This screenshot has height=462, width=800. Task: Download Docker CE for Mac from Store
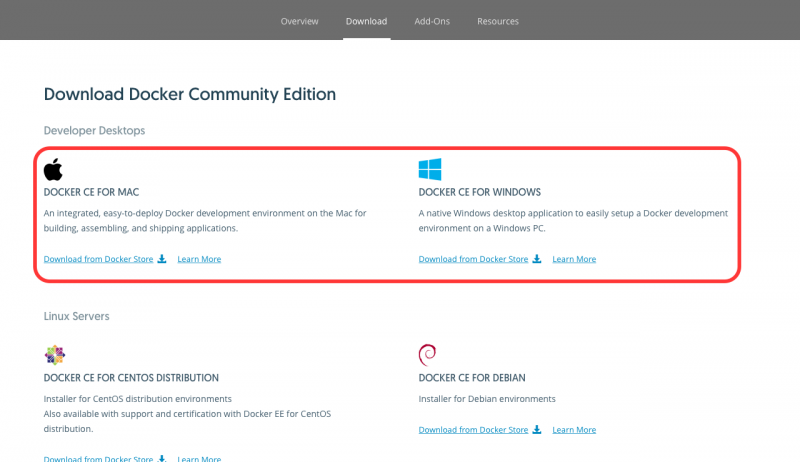click(98, 259)
